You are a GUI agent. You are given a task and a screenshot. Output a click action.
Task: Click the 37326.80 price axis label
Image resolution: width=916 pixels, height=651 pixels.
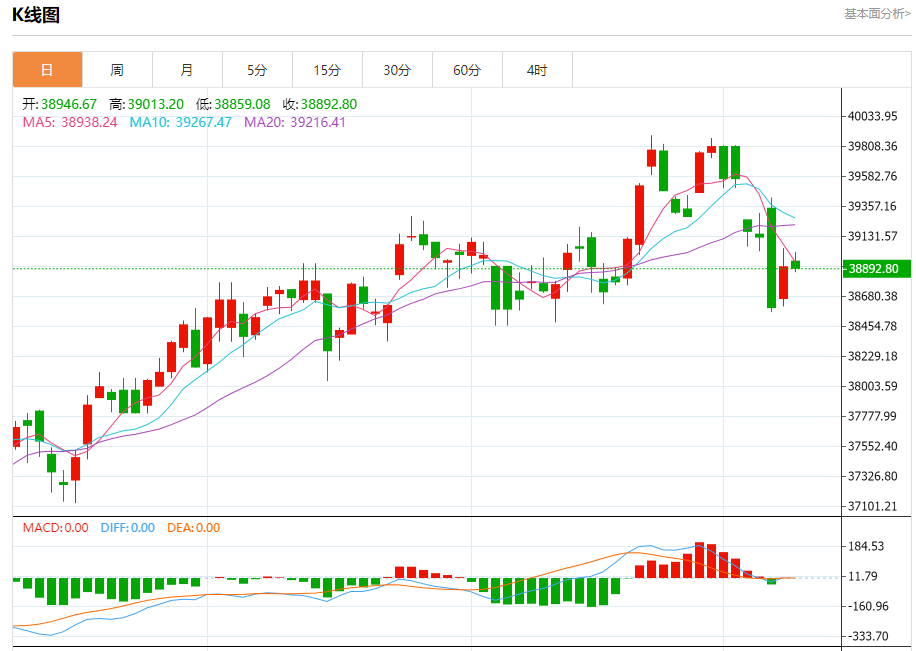click(x=873, y=476)
